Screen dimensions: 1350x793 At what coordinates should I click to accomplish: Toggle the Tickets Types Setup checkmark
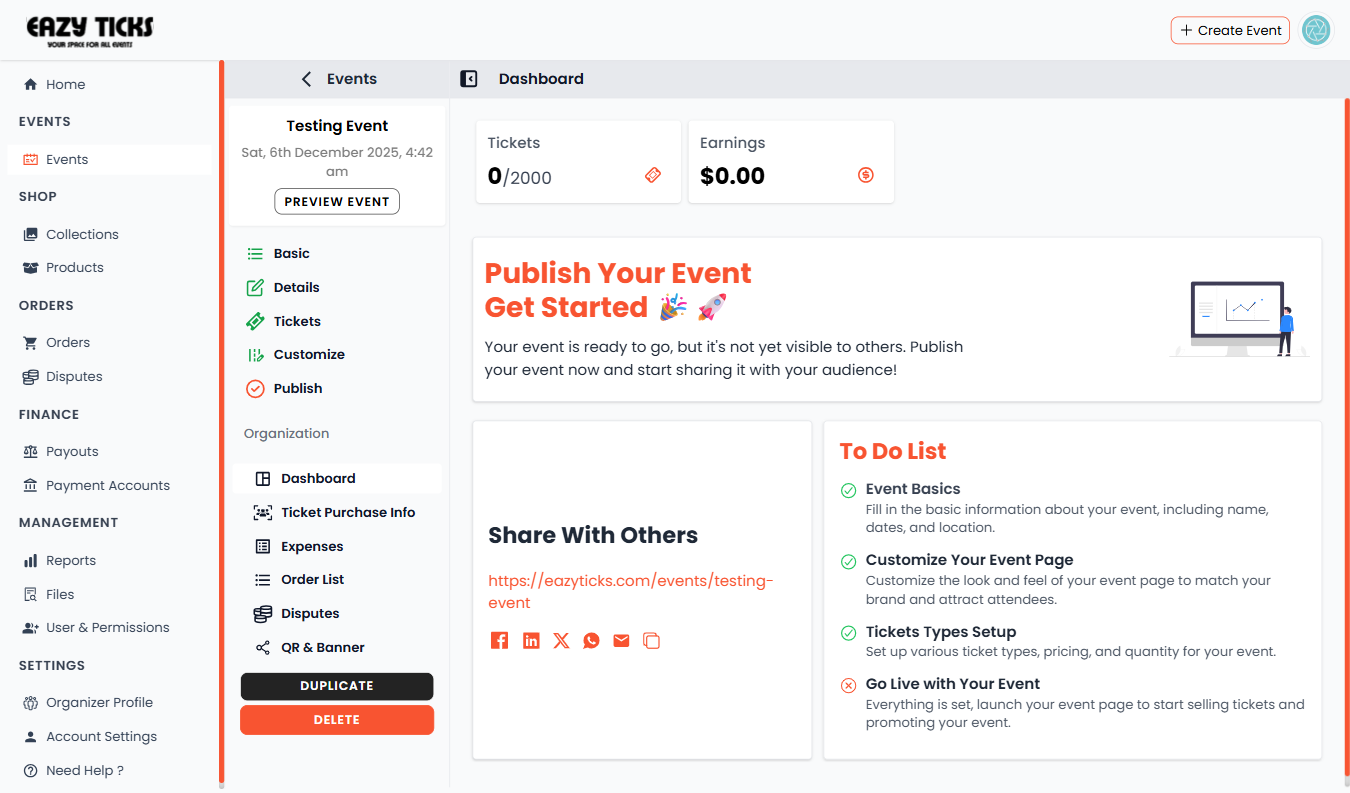[848, 632]
